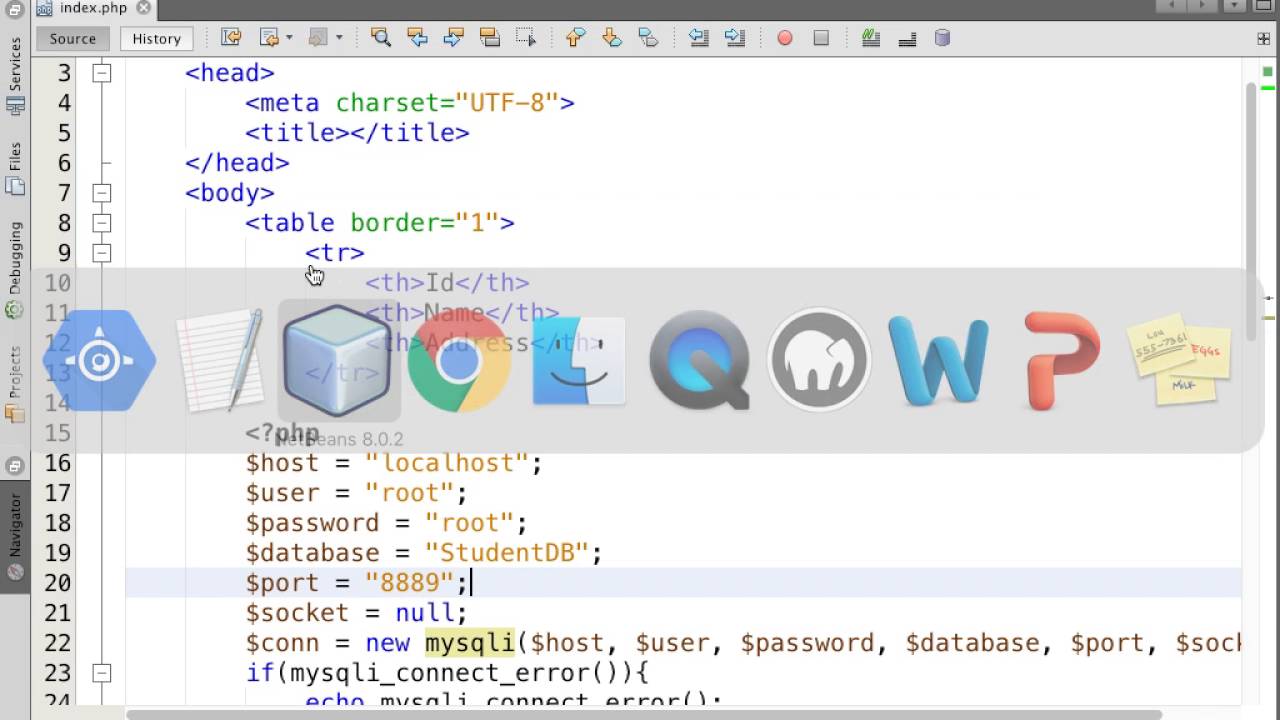Image resolution: width=1280 pixels, height=720 pixels.
Task: Toggle bookmark on current line
Action: 648,38
